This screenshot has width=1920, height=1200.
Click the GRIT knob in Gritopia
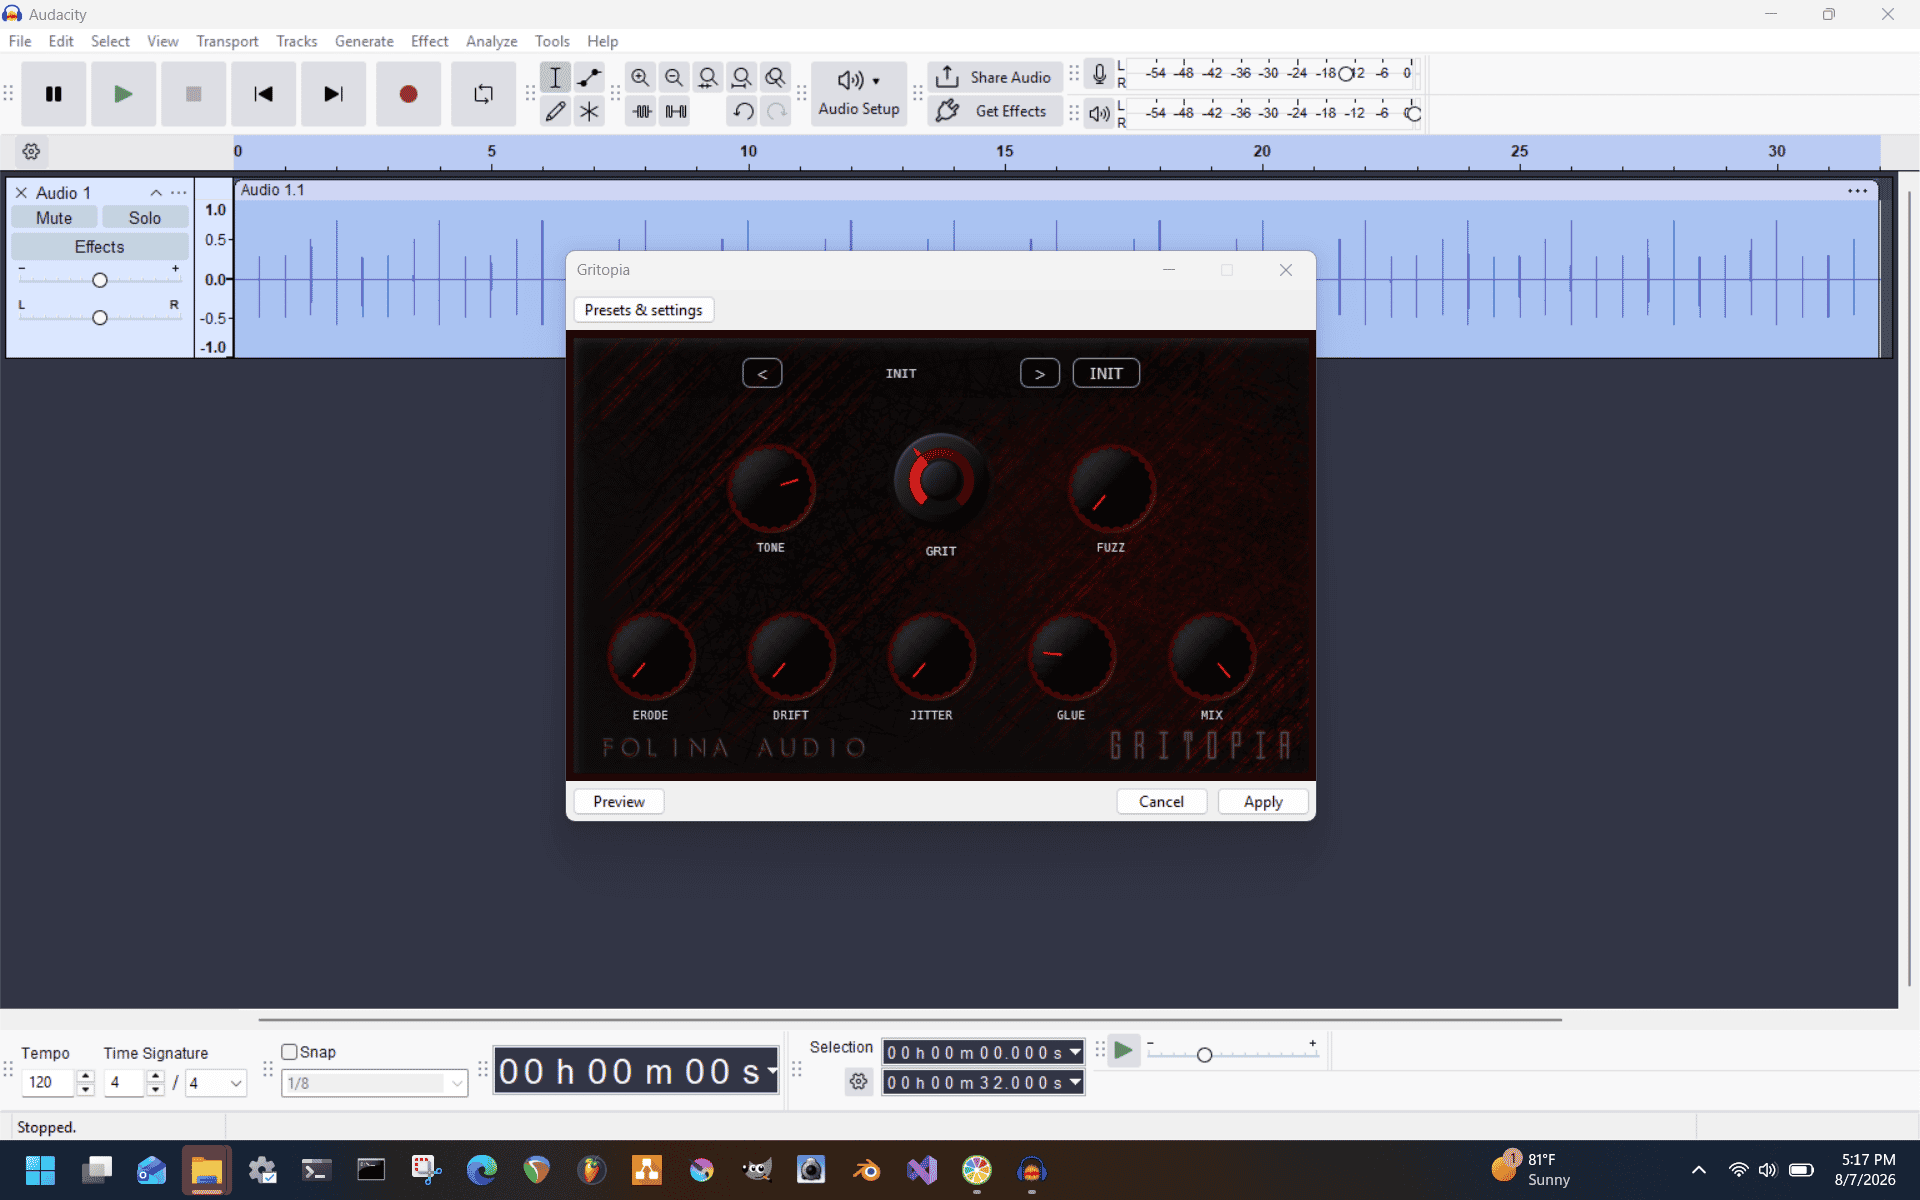click(x=940, y=482)
